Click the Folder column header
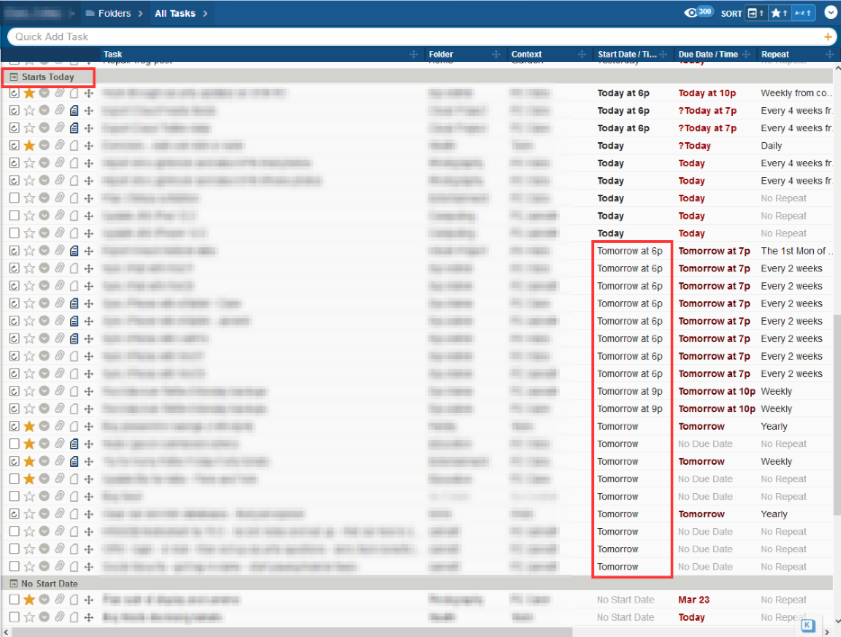 tap(441, 54)
